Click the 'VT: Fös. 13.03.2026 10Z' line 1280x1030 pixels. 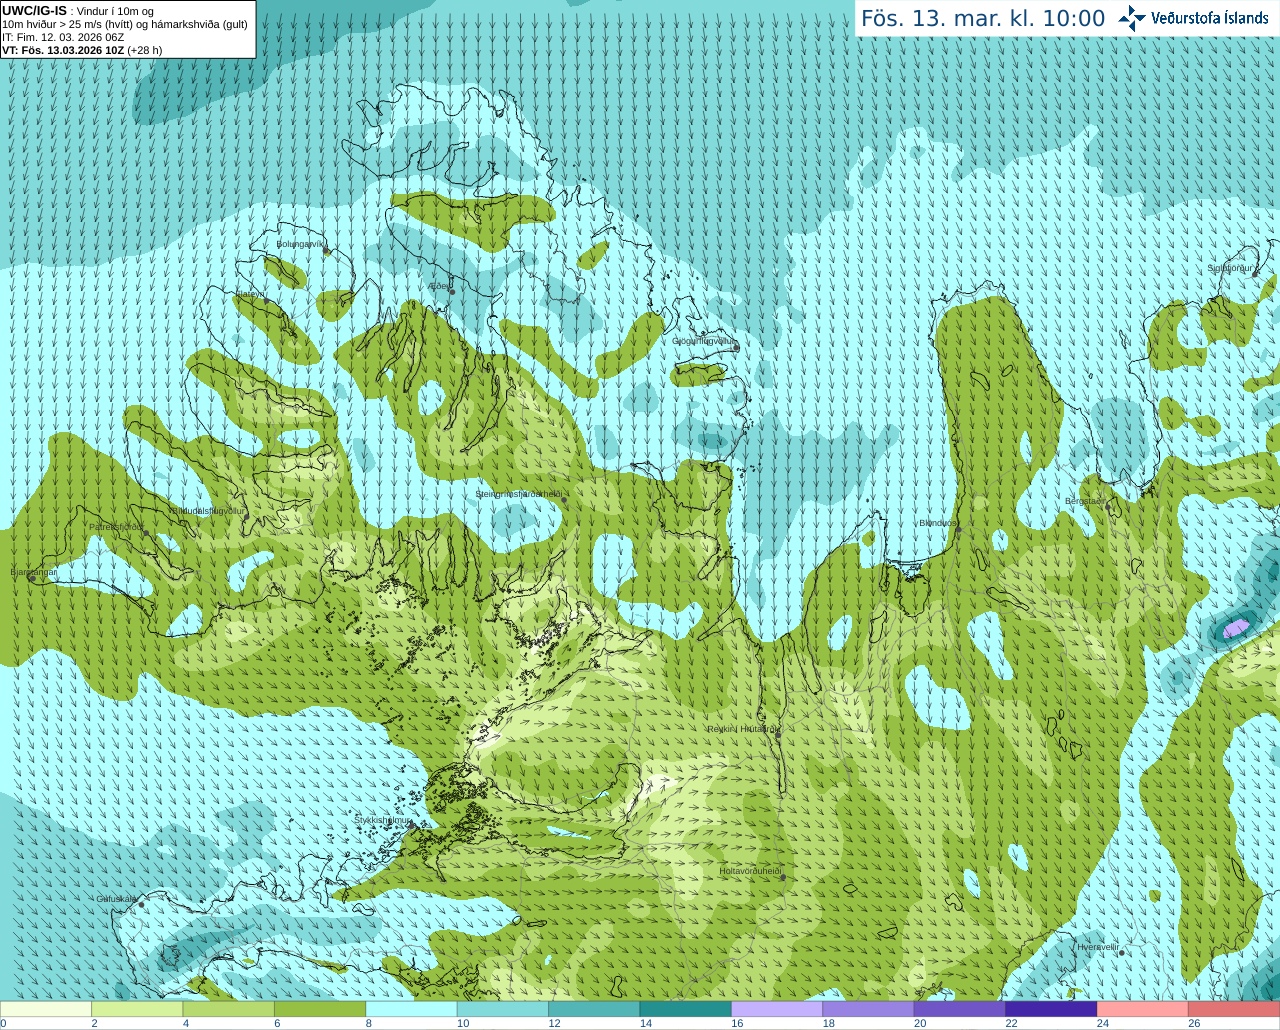pos(63,50)
